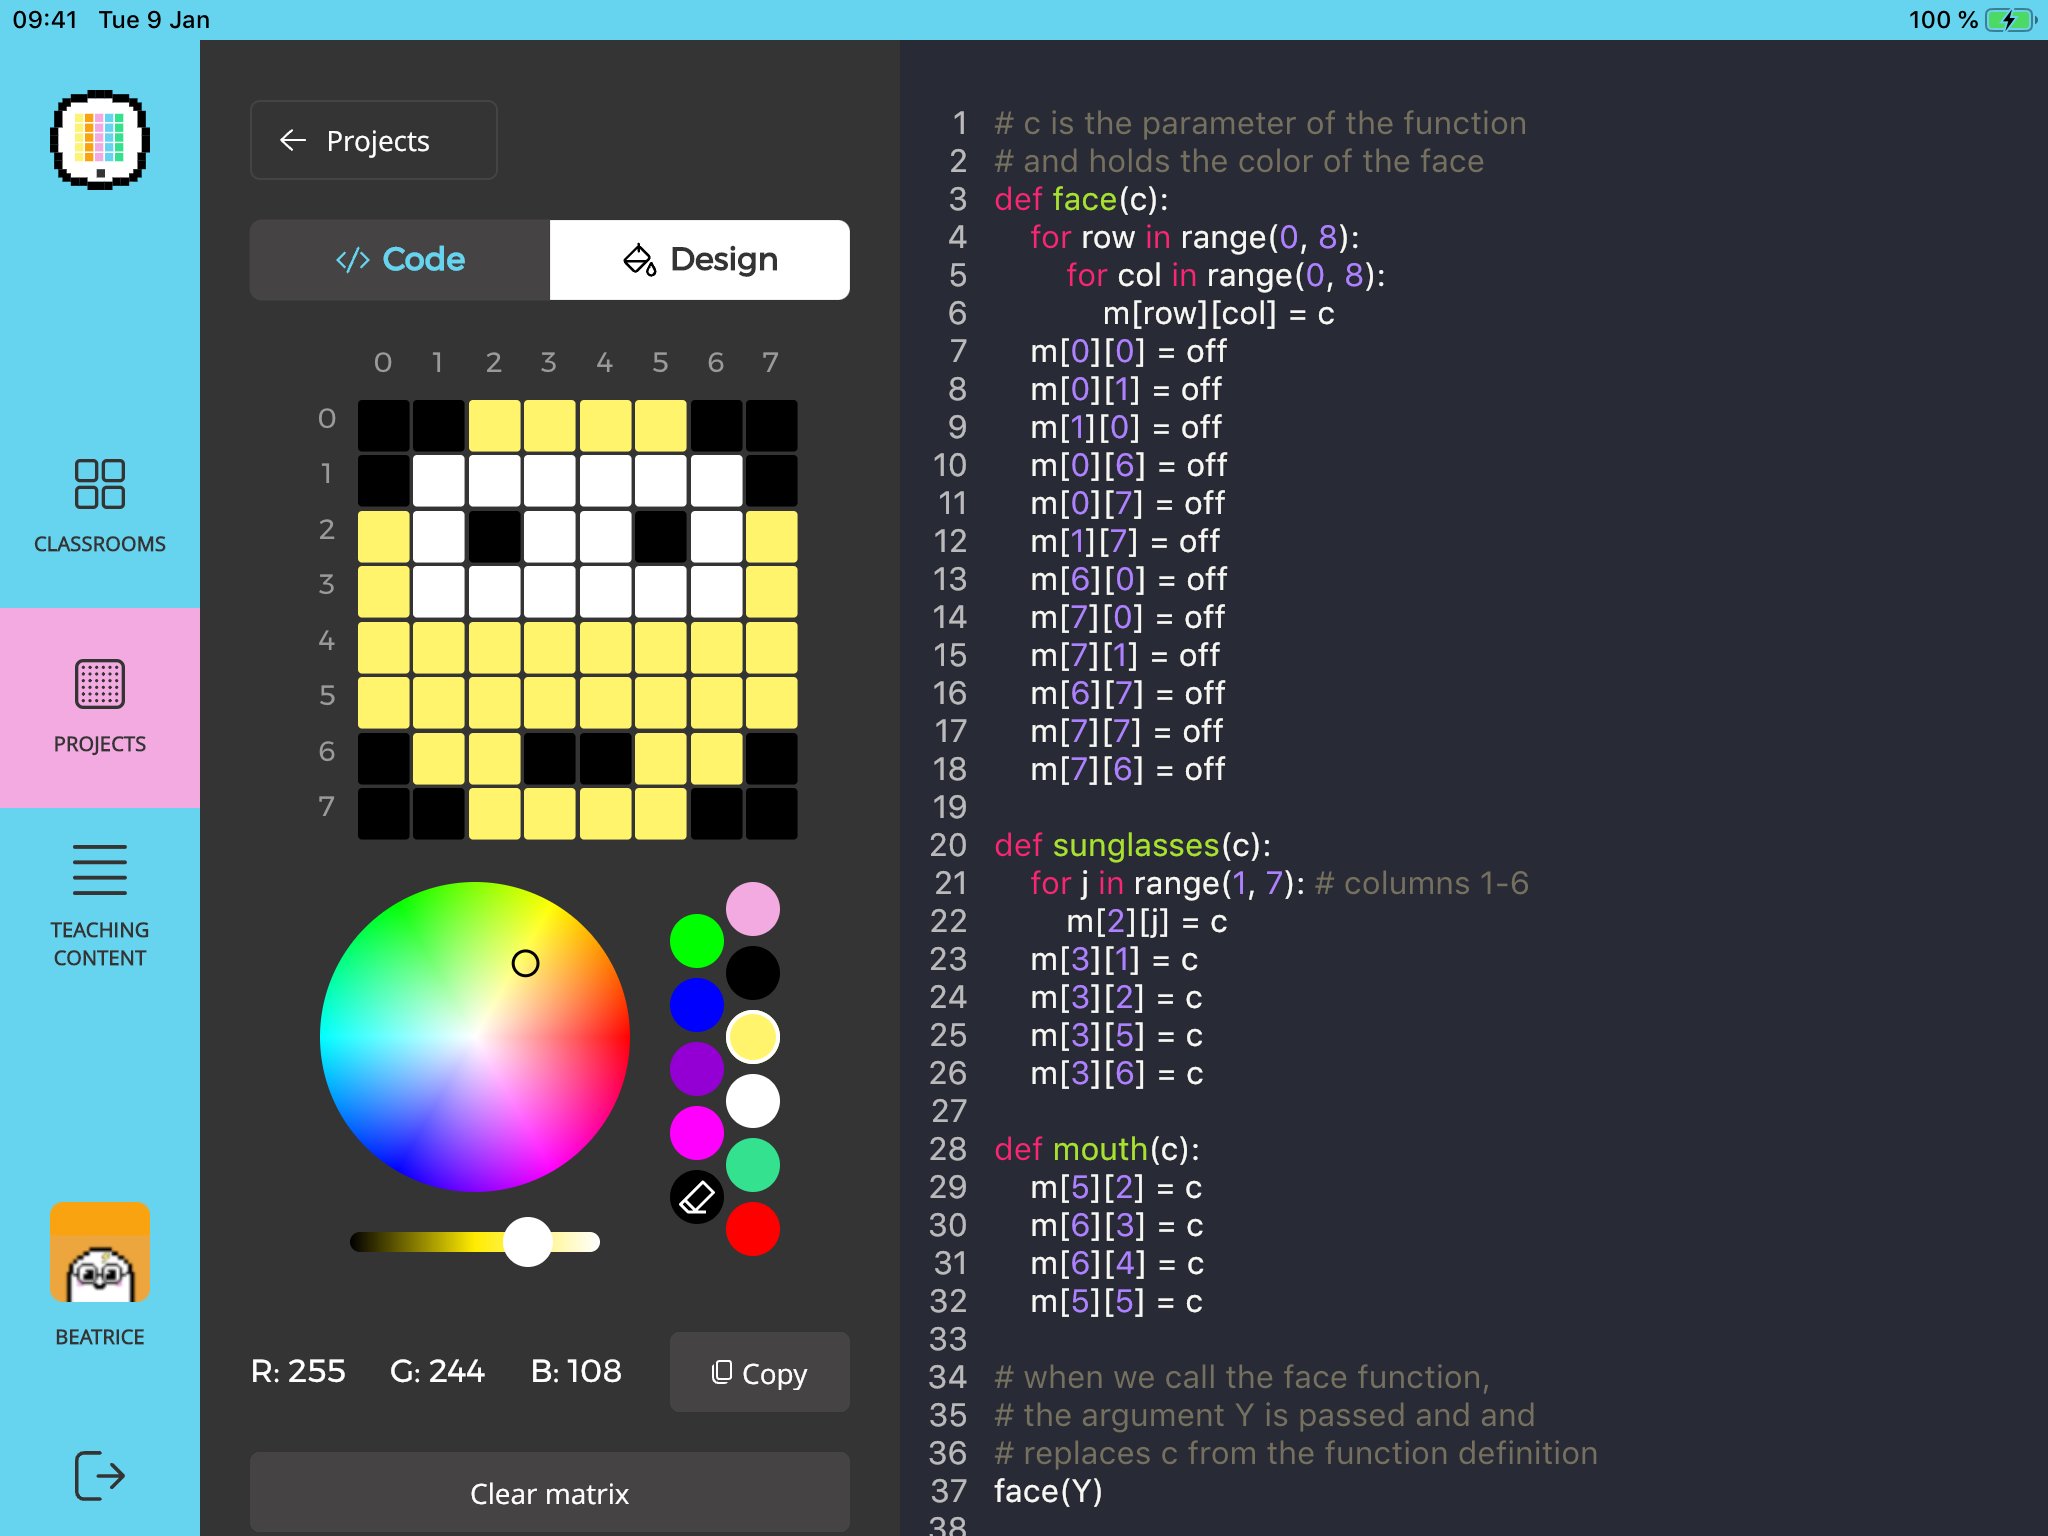This screenshot has height=1536, width=2048.
Task: Select the blue color swatch
Action: pos(696,1005)
